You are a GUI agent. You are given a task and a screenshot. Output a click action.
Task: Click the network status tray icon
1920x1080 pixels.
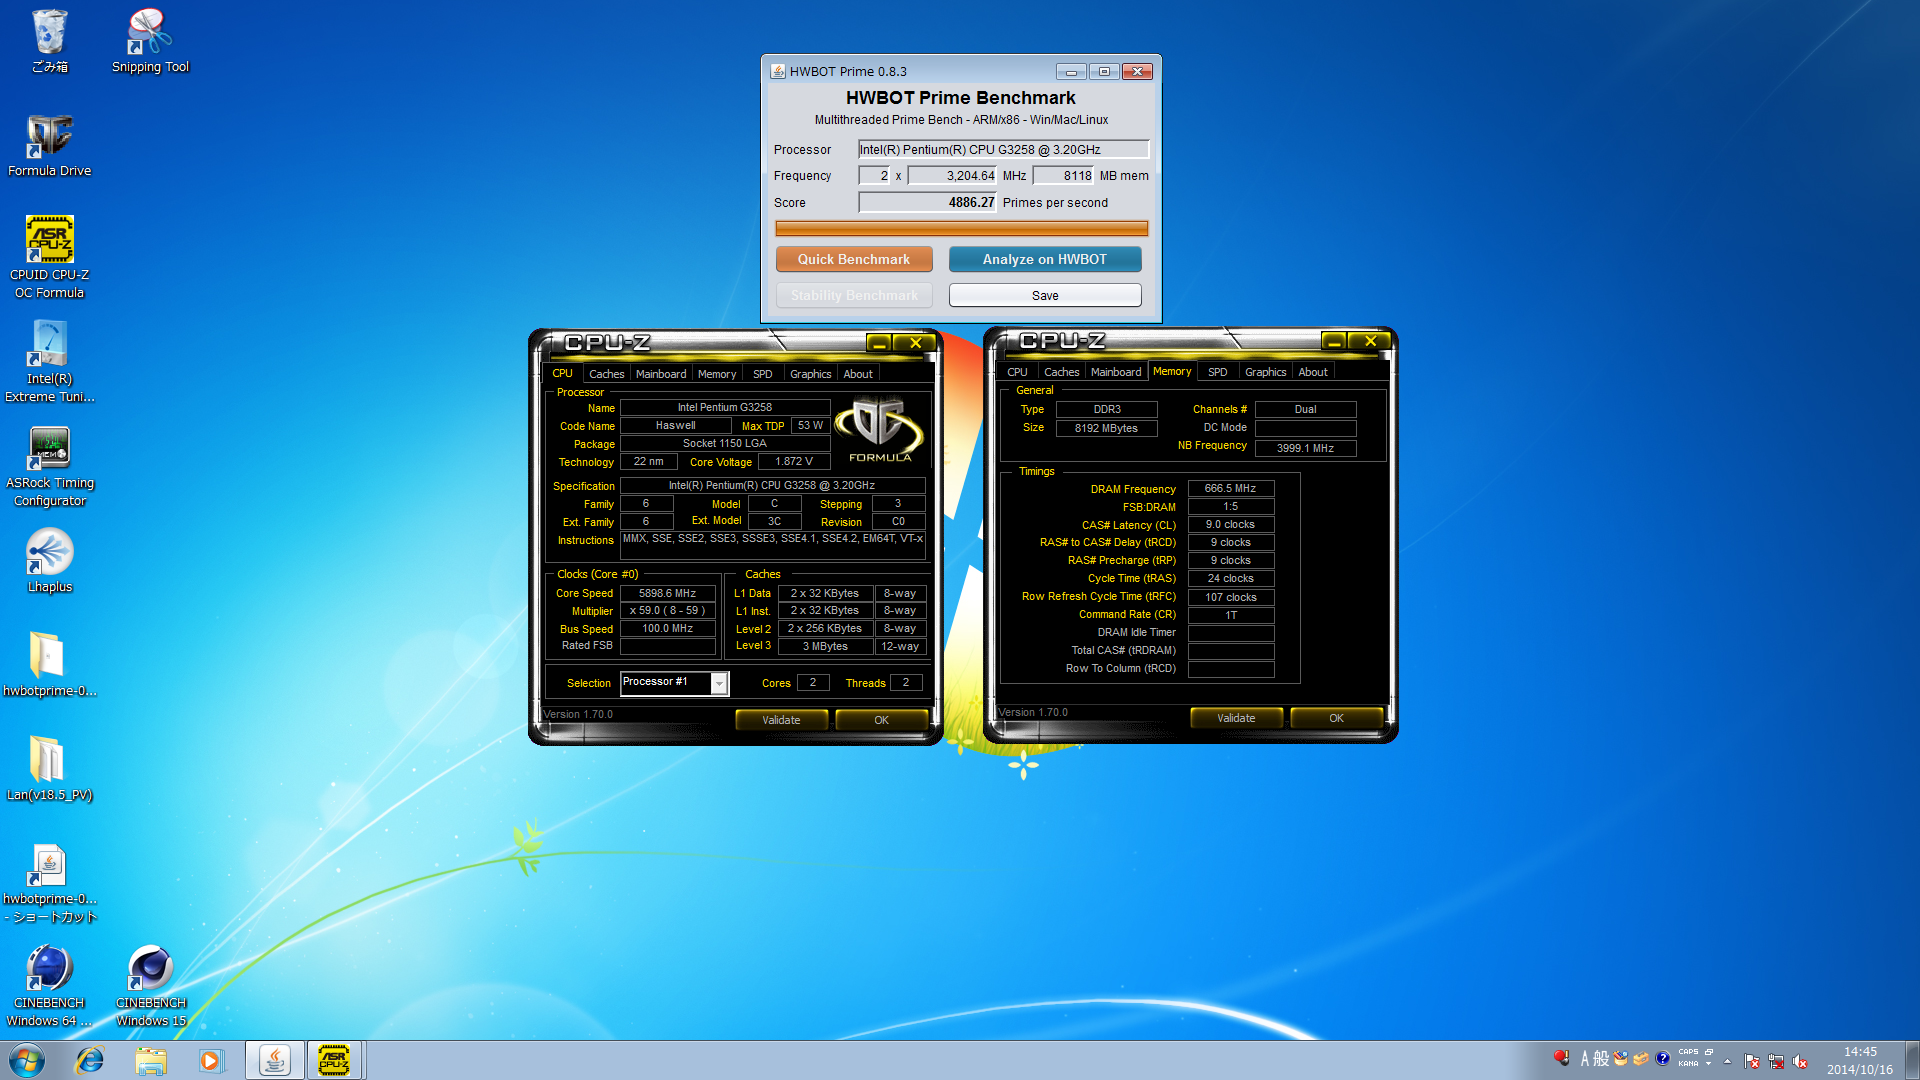tap(1776, 1061)
